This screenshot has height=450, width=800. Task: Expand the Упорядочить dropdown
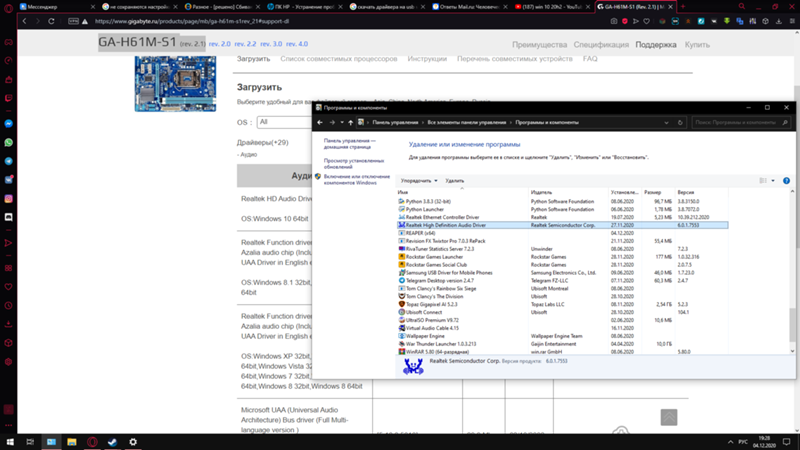point(419,181)
